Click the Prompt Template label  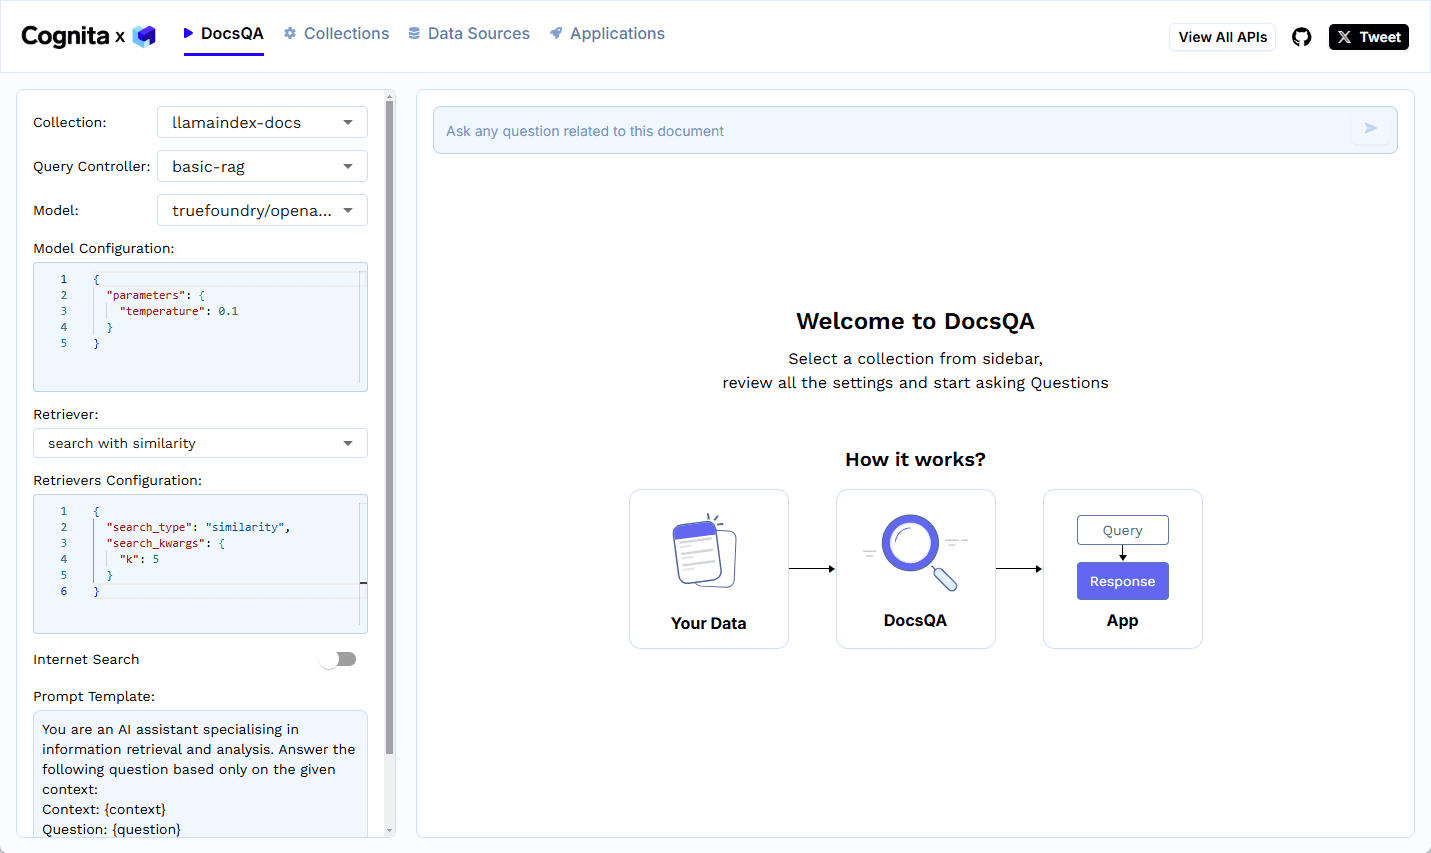point(94,696)
